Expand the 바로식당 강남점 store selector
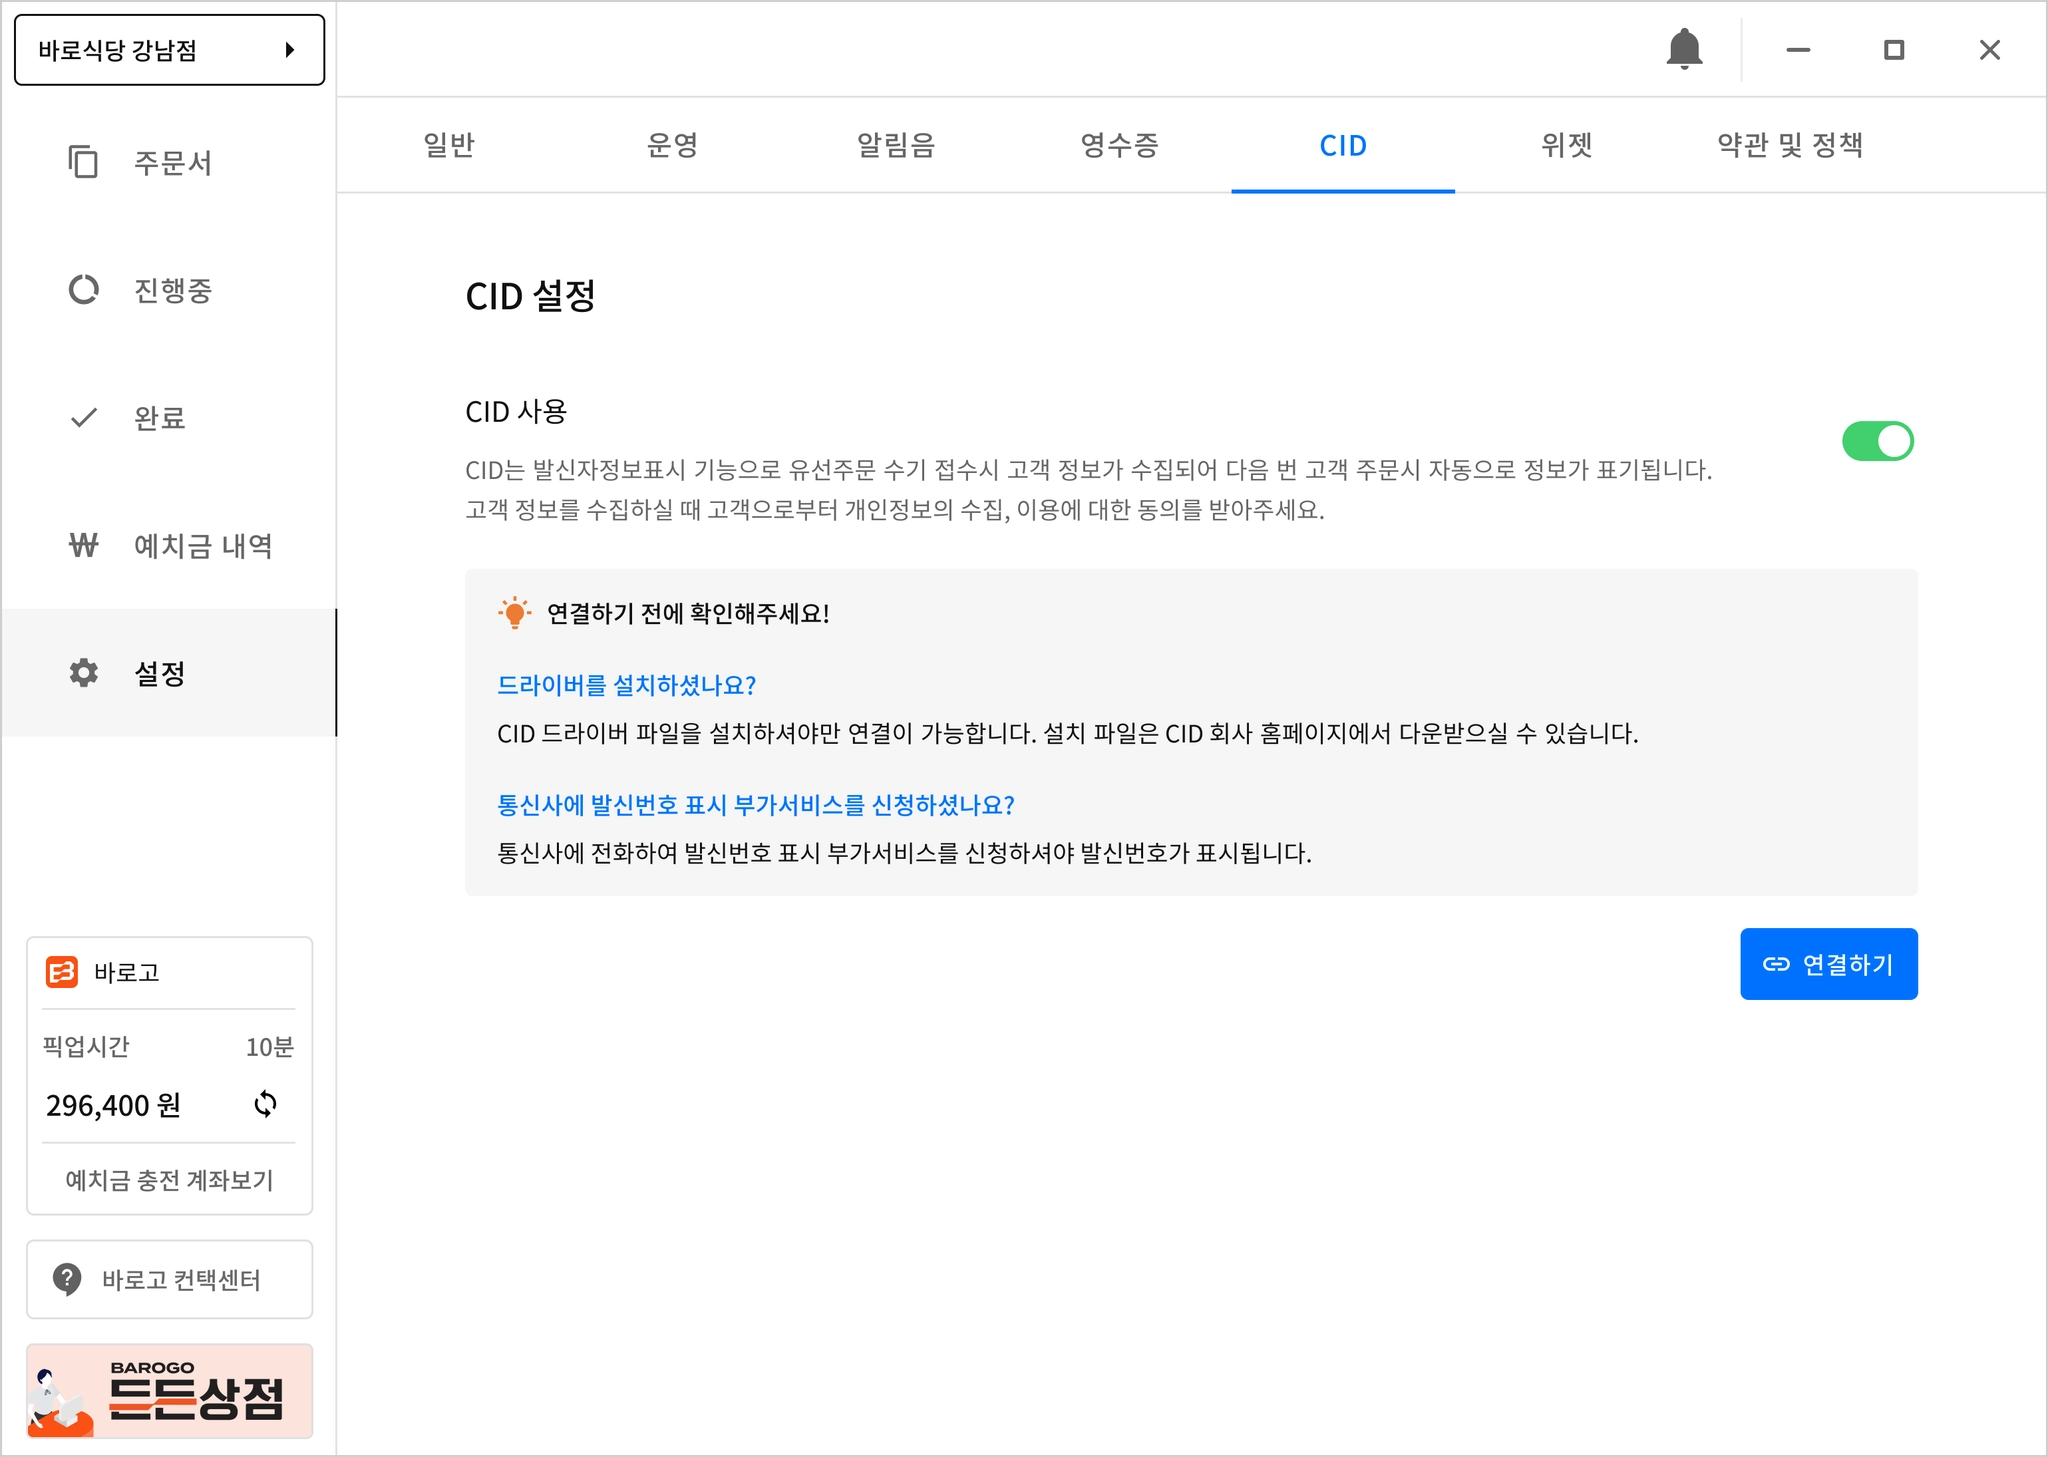This screenshot has width=2048, height=1457. click(169, 50)
